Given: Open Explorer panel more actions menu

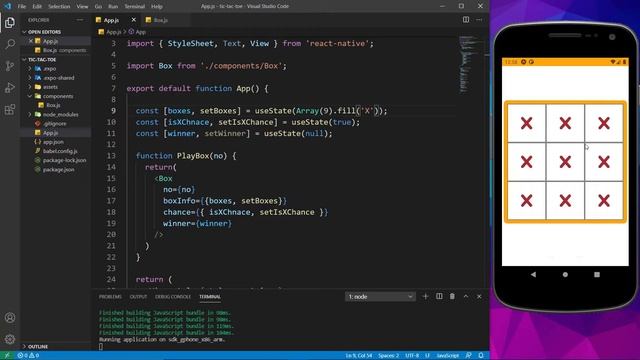Looking at the screenshot, I should point(80,20).
